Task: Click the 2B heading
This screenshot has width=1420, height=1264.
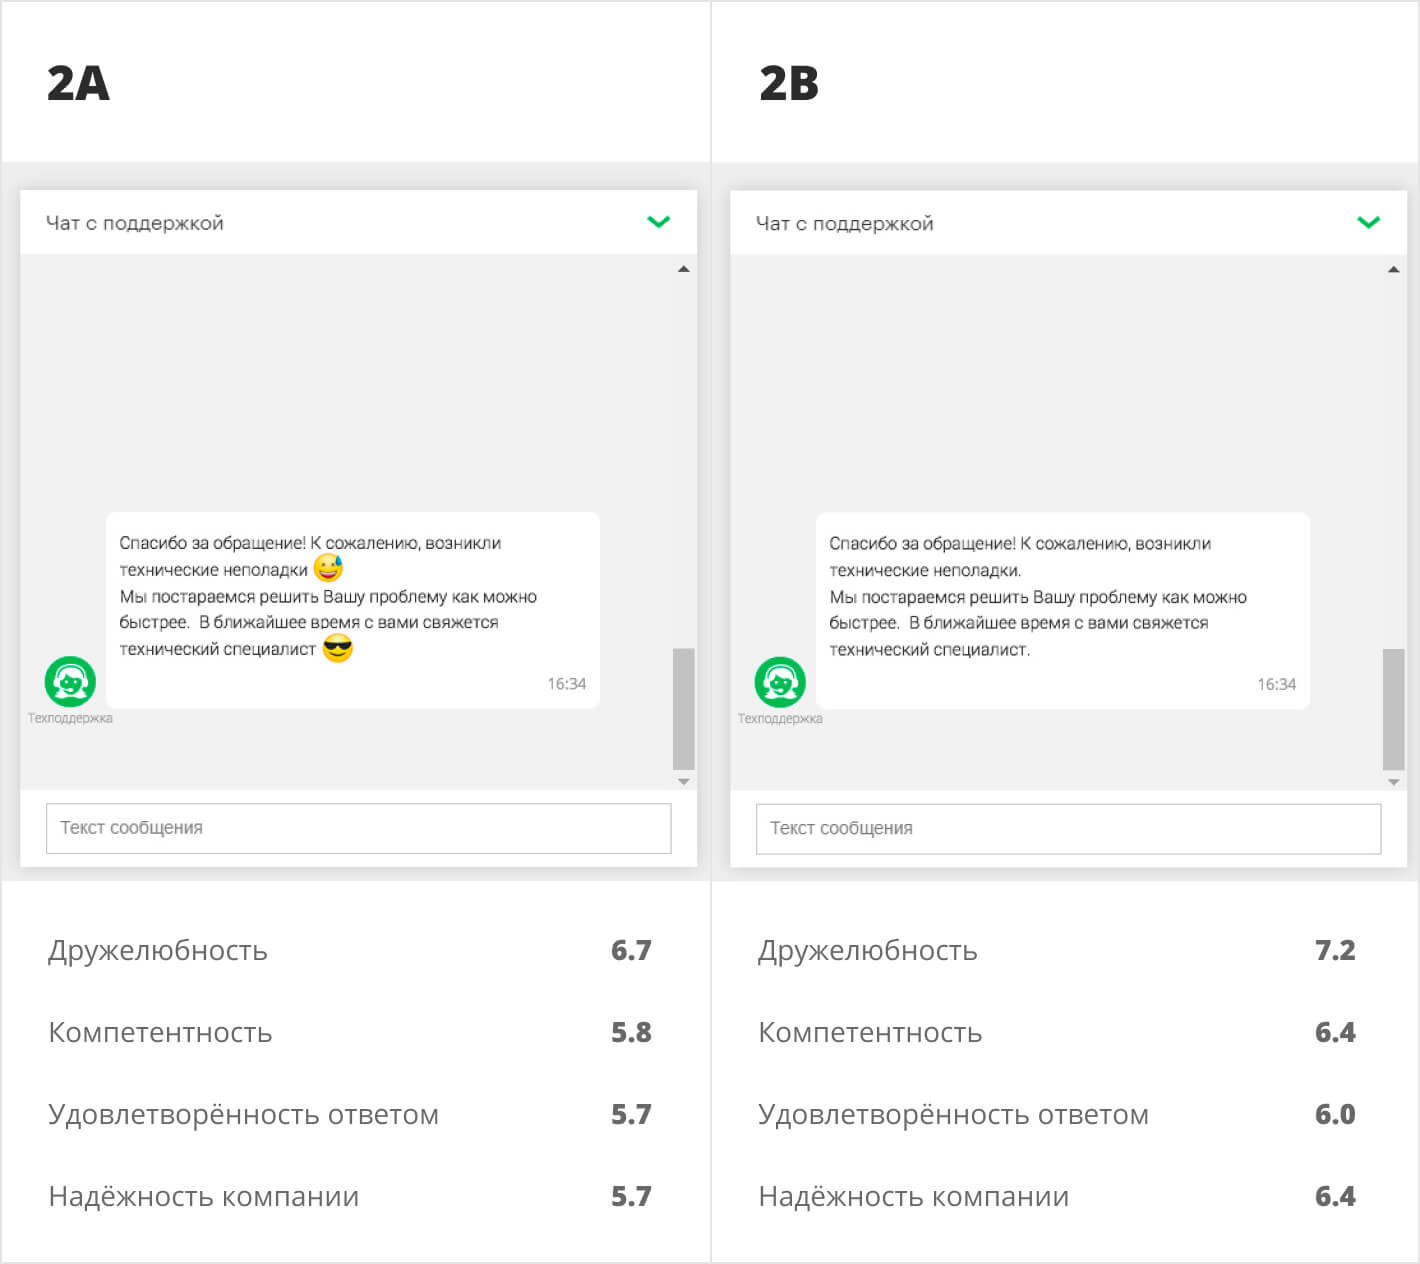Action: click(x=789, y=83)
